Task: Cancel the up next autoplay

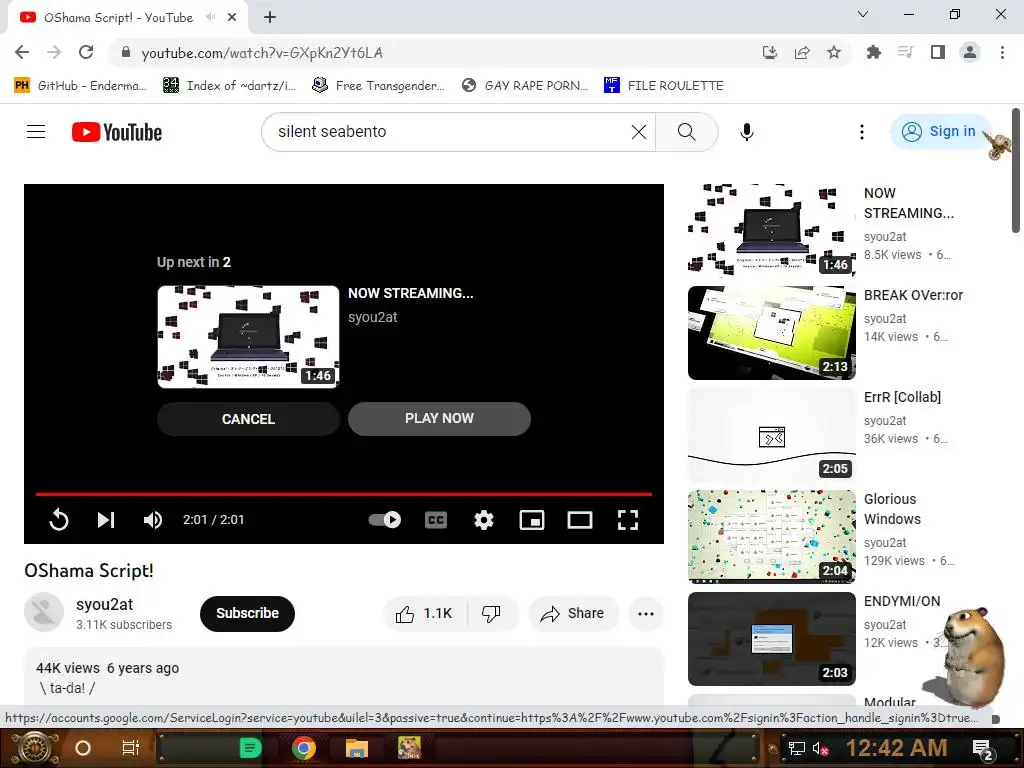Action: (248, 419)
